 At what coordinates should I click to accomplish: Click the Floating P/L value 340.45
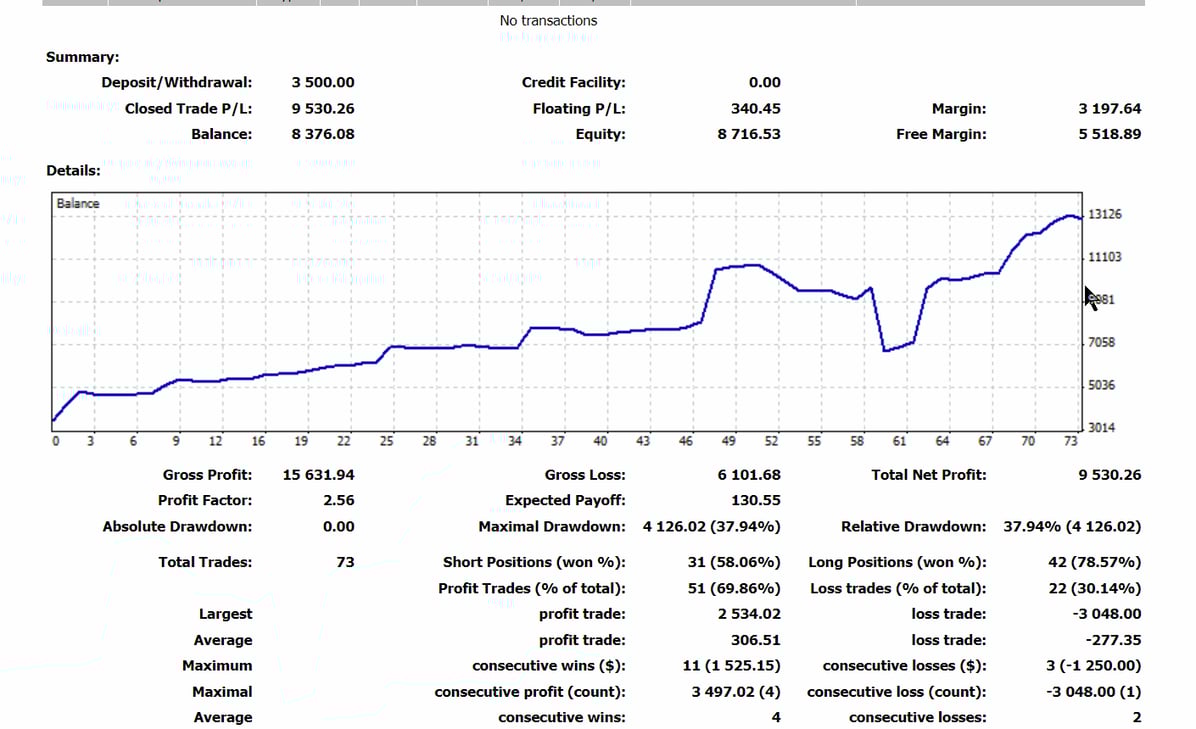point(755,109)
